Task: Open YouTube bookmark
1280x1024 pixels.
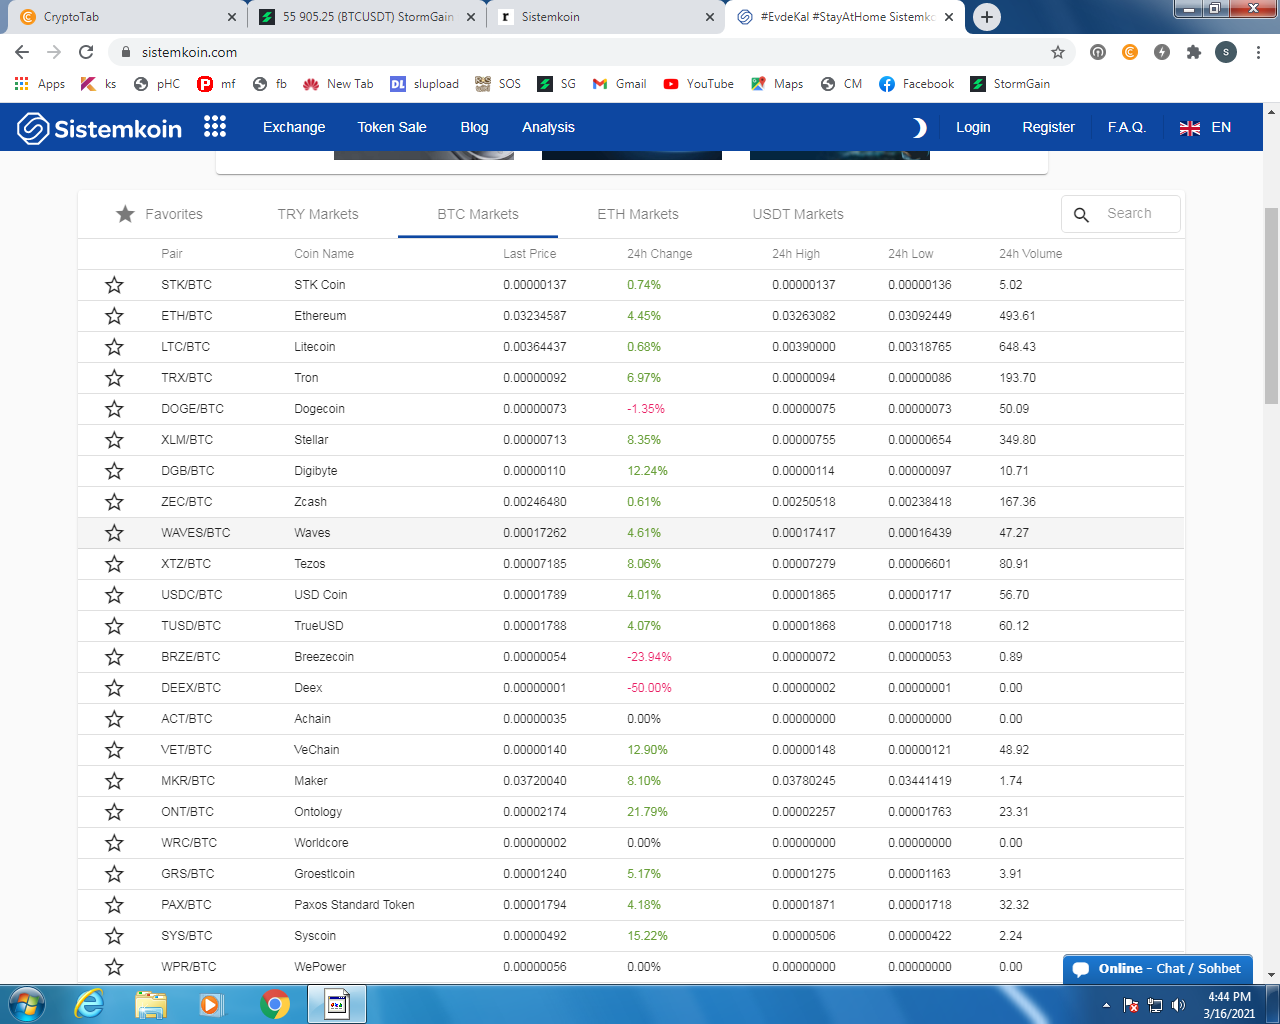Action: [x=698, y=84]
